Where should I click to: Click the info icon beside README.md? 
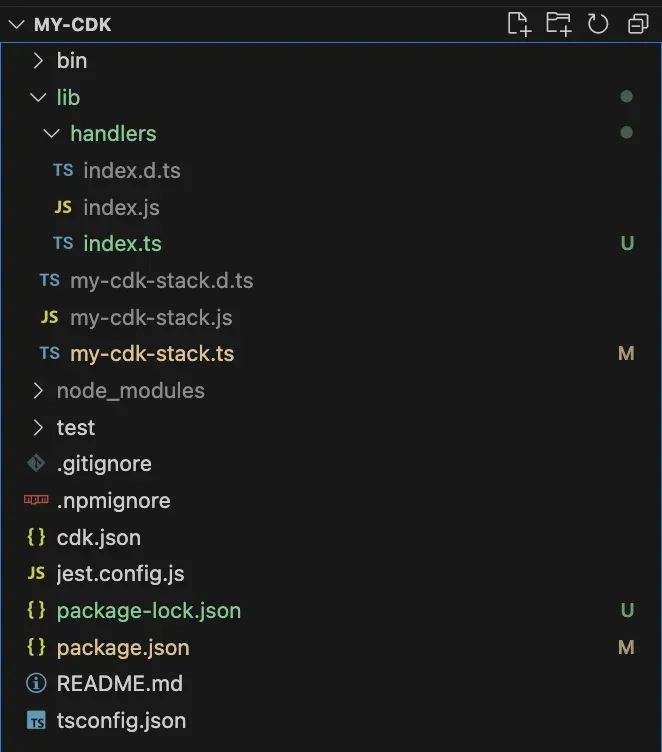click(x=36, y=684)
